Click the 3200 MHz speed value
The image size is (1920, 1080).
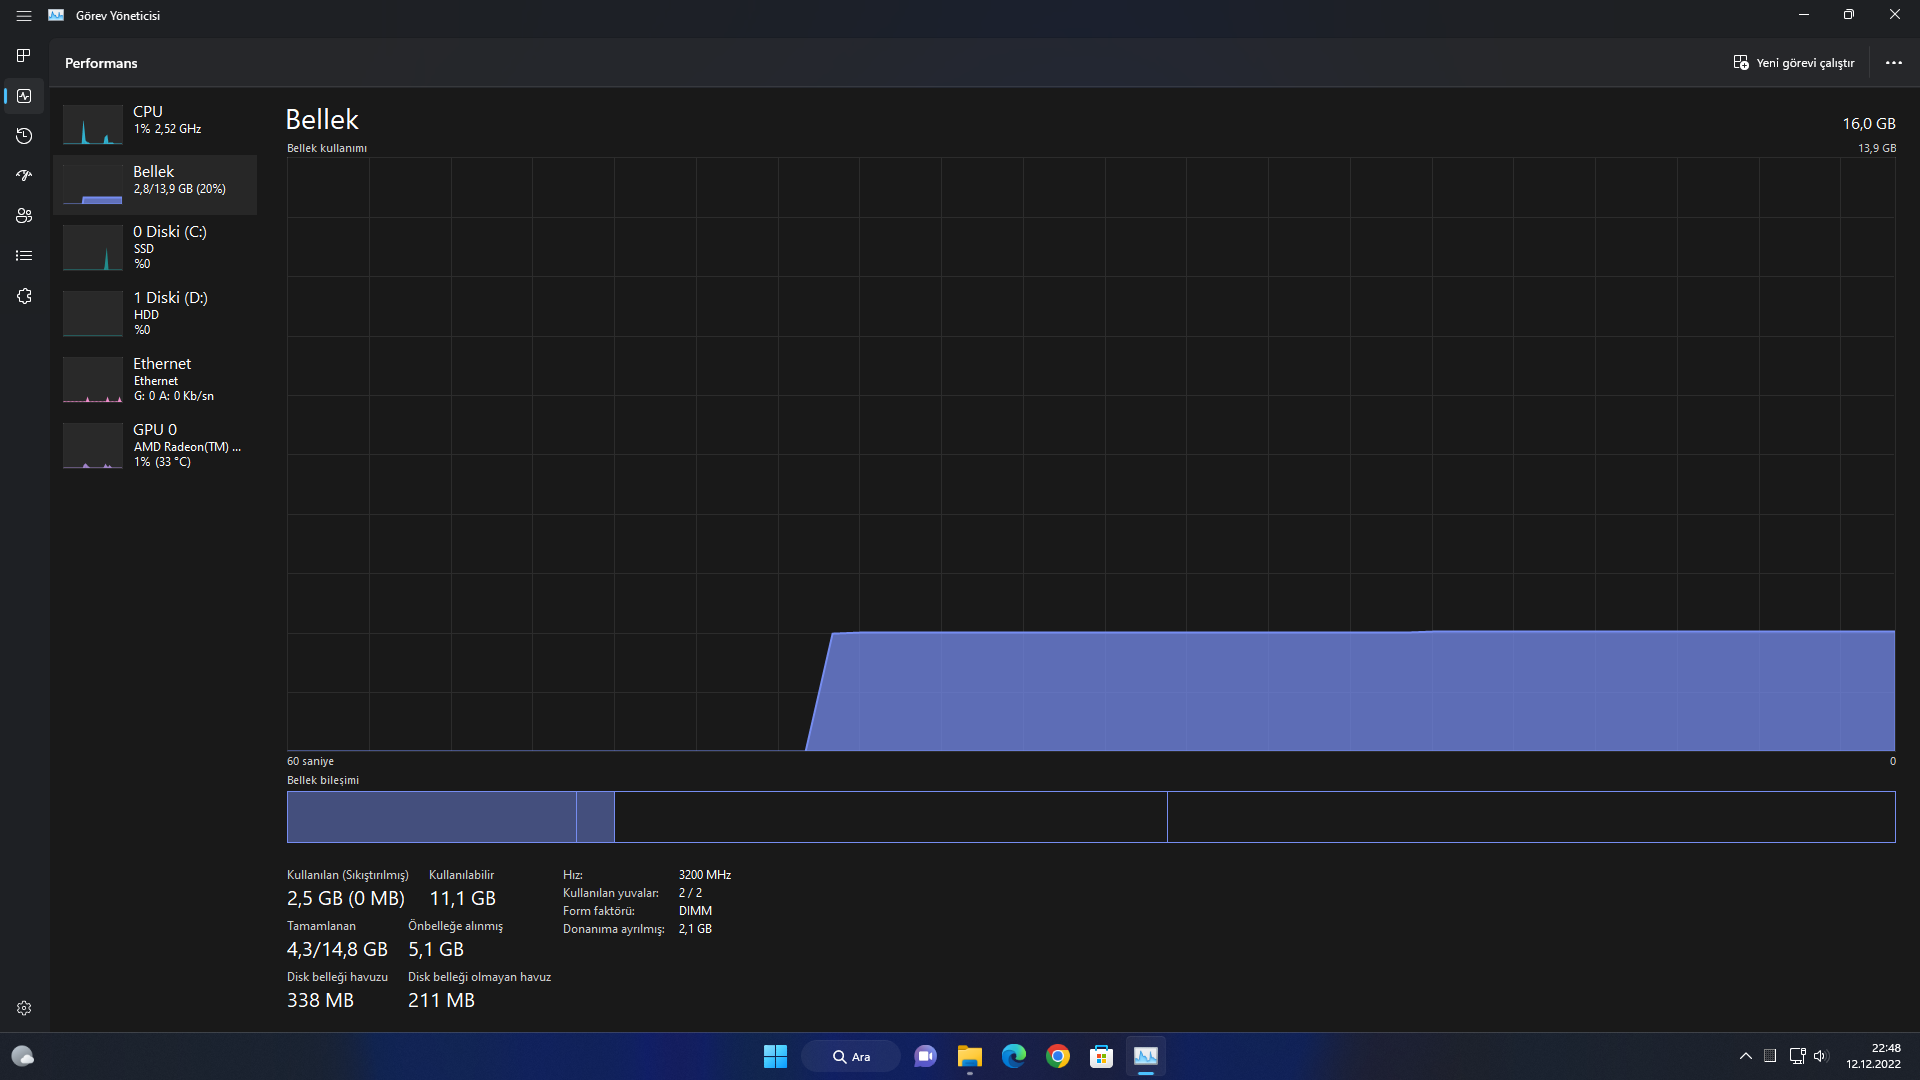(x=705, y=875)
